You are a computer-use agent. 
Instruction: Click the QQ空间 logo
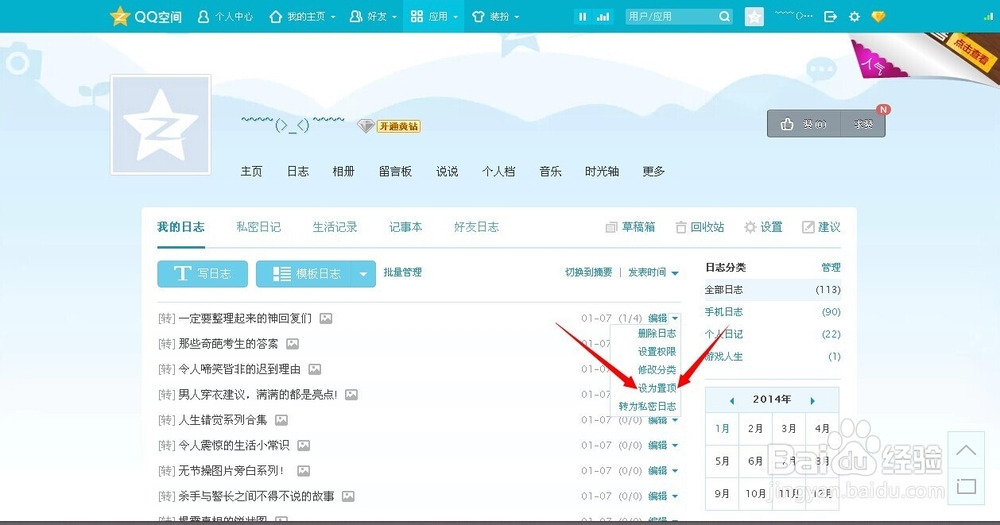point(145,16)
